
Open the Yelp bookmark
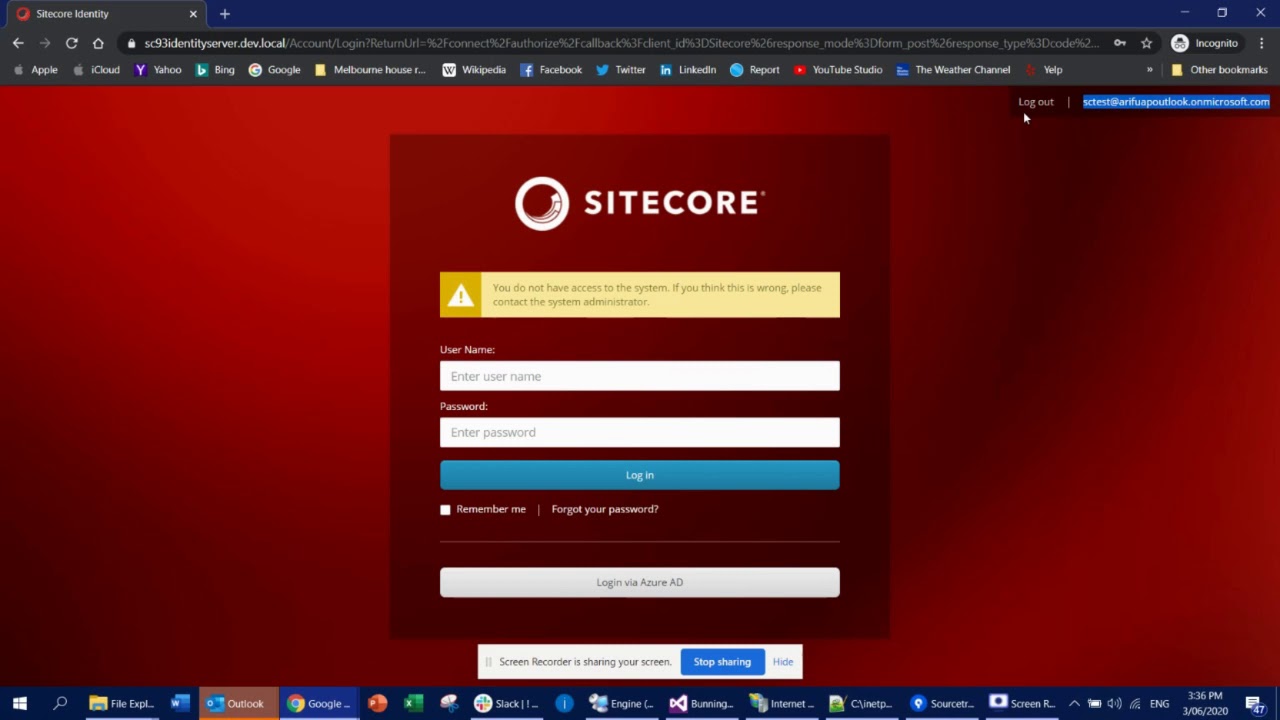tap(1043, 70)
